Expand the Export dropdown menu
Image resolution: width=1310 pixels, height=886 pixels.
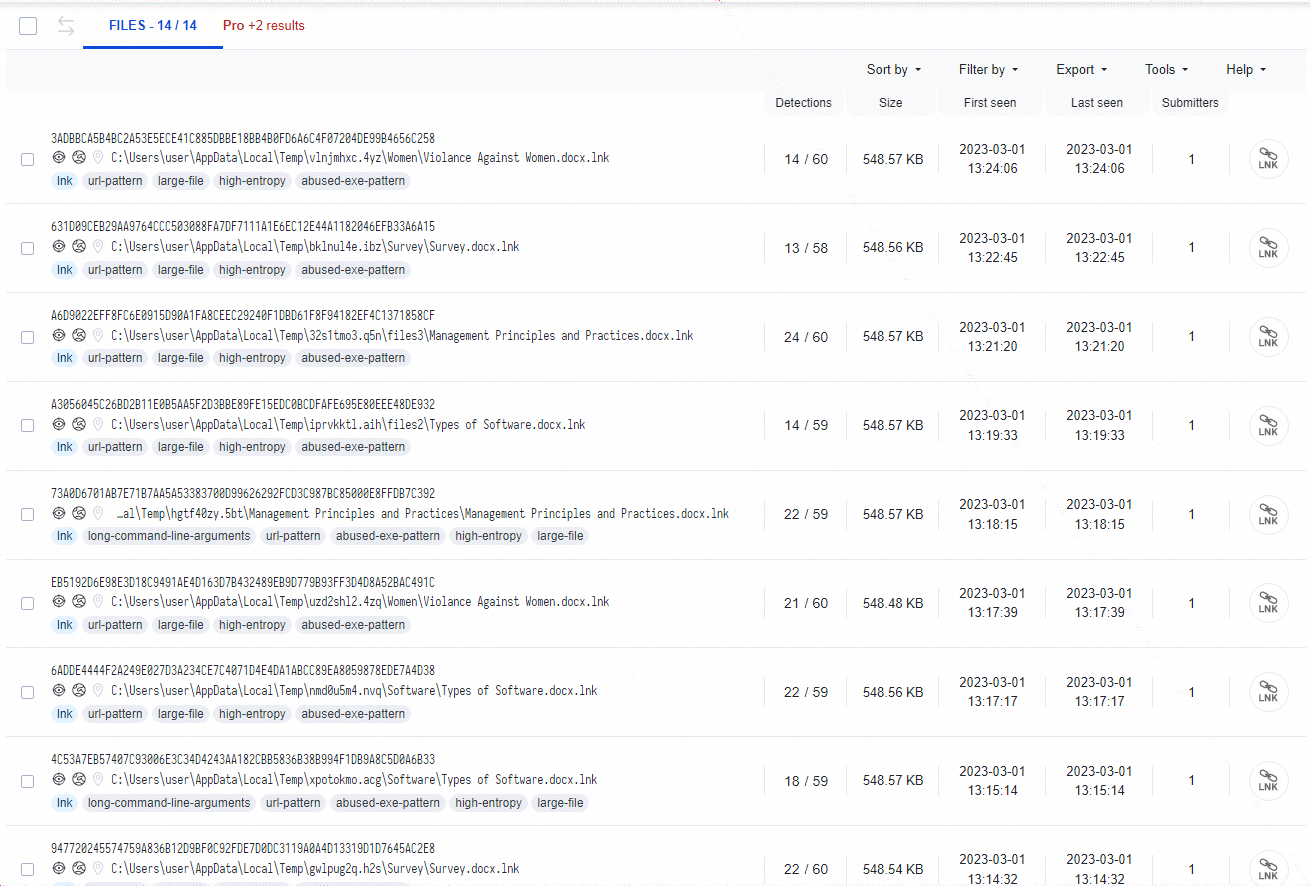pyautogui.click(x=1082, y=70)
